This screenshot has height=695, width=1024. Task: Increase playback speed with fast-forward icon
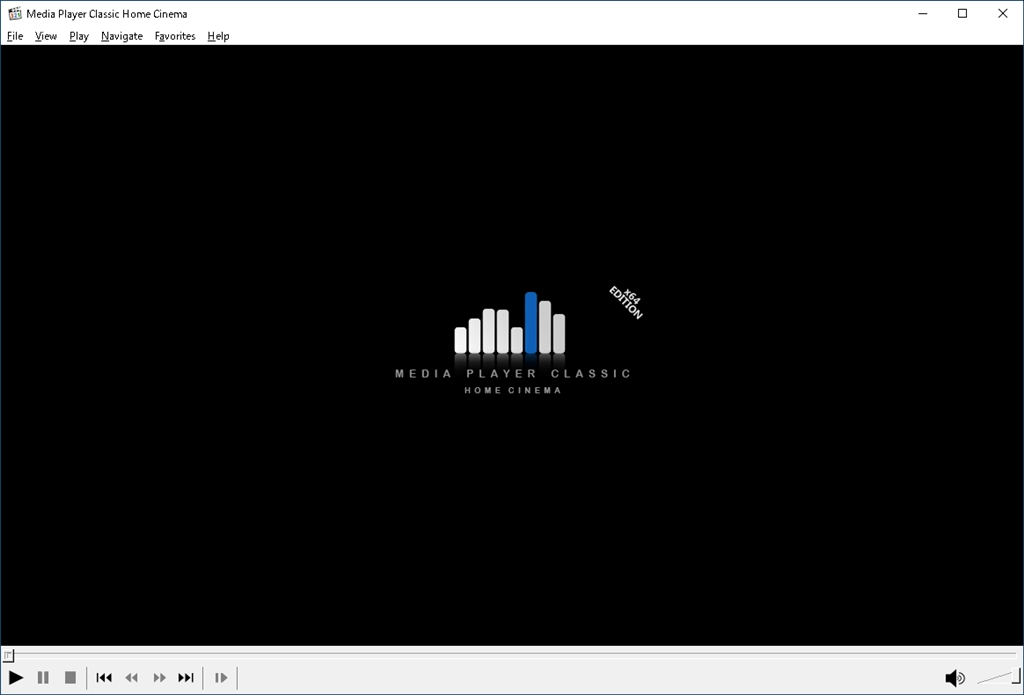pyautogui.click(x=159, y=678)
